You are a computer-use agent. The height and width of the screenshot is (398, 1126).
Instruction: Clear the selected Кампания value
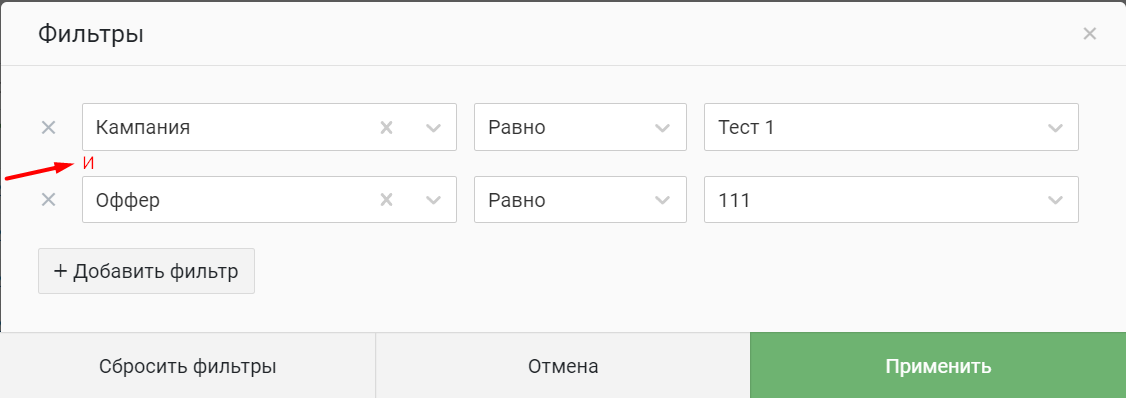(386, 128)
